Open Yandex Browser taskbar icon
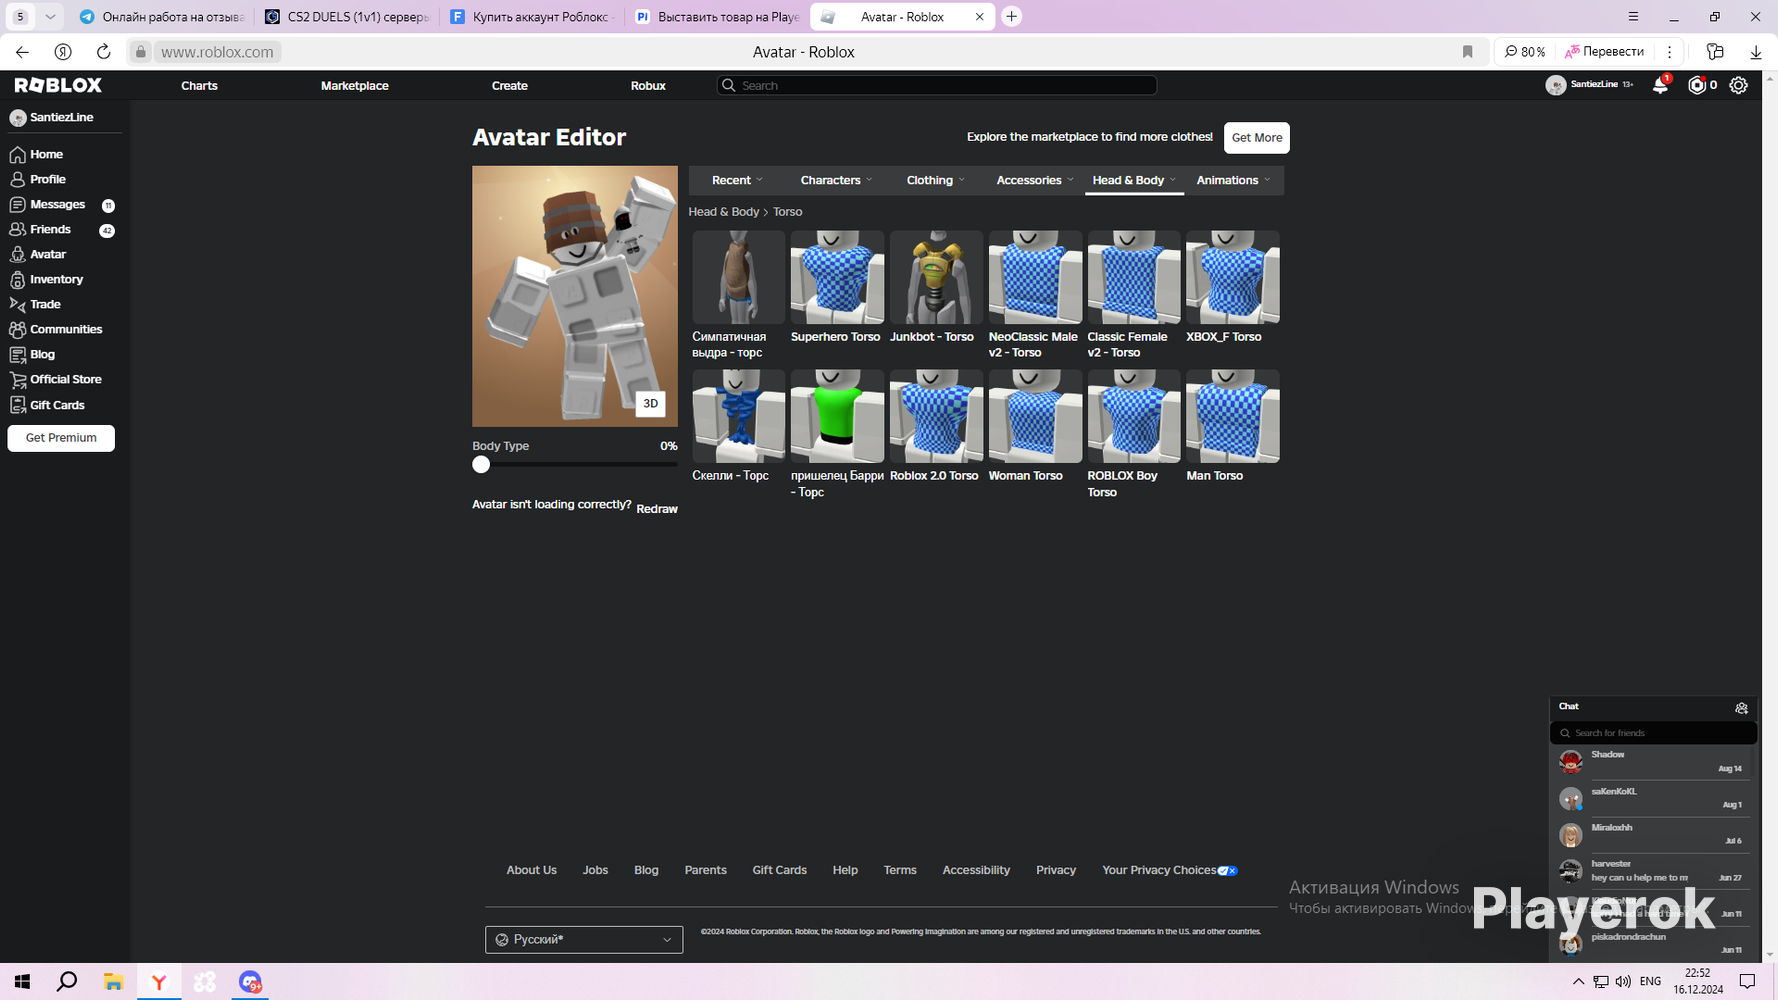 159,982
